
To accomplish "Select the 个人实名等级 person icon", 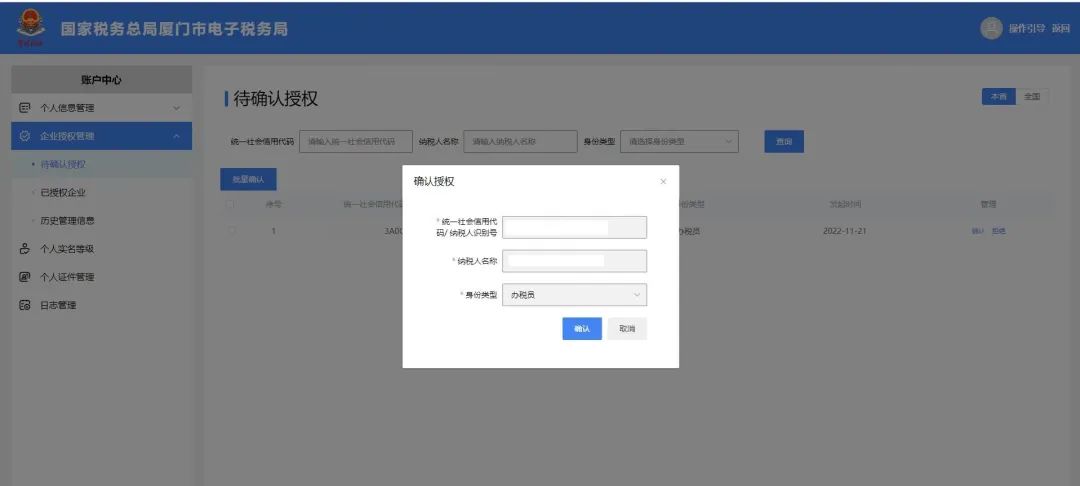I will (25, 249).
